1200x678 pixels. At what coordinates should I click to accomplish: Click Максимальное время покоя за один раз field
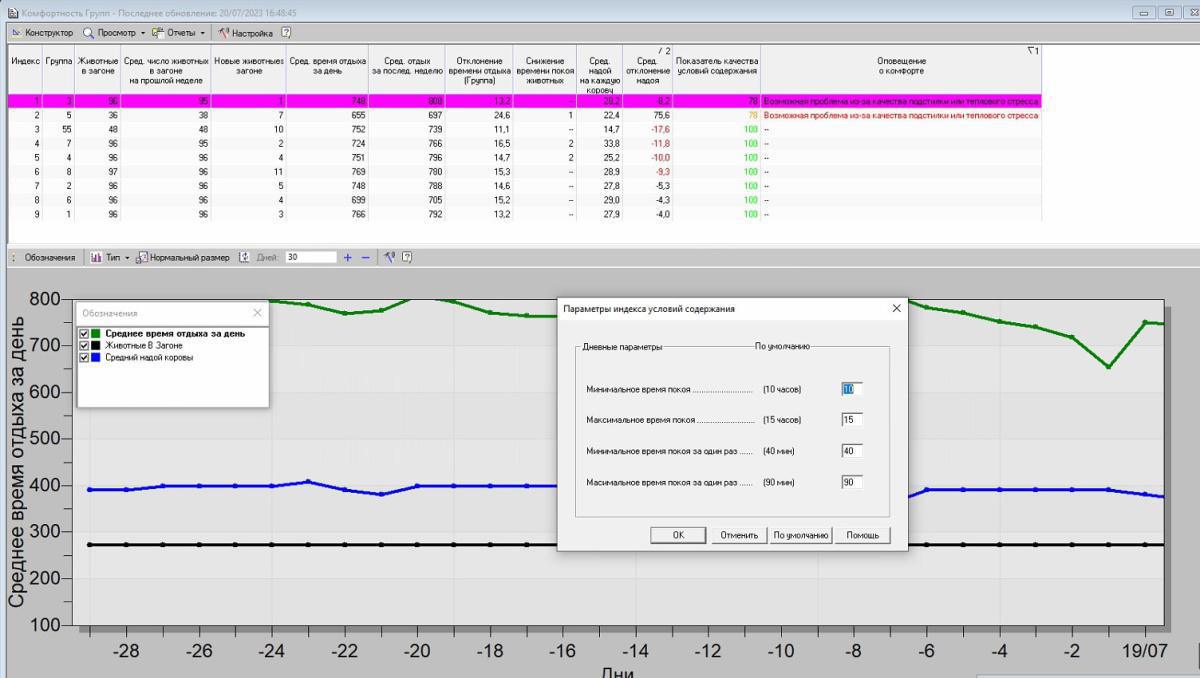point(852,482)
